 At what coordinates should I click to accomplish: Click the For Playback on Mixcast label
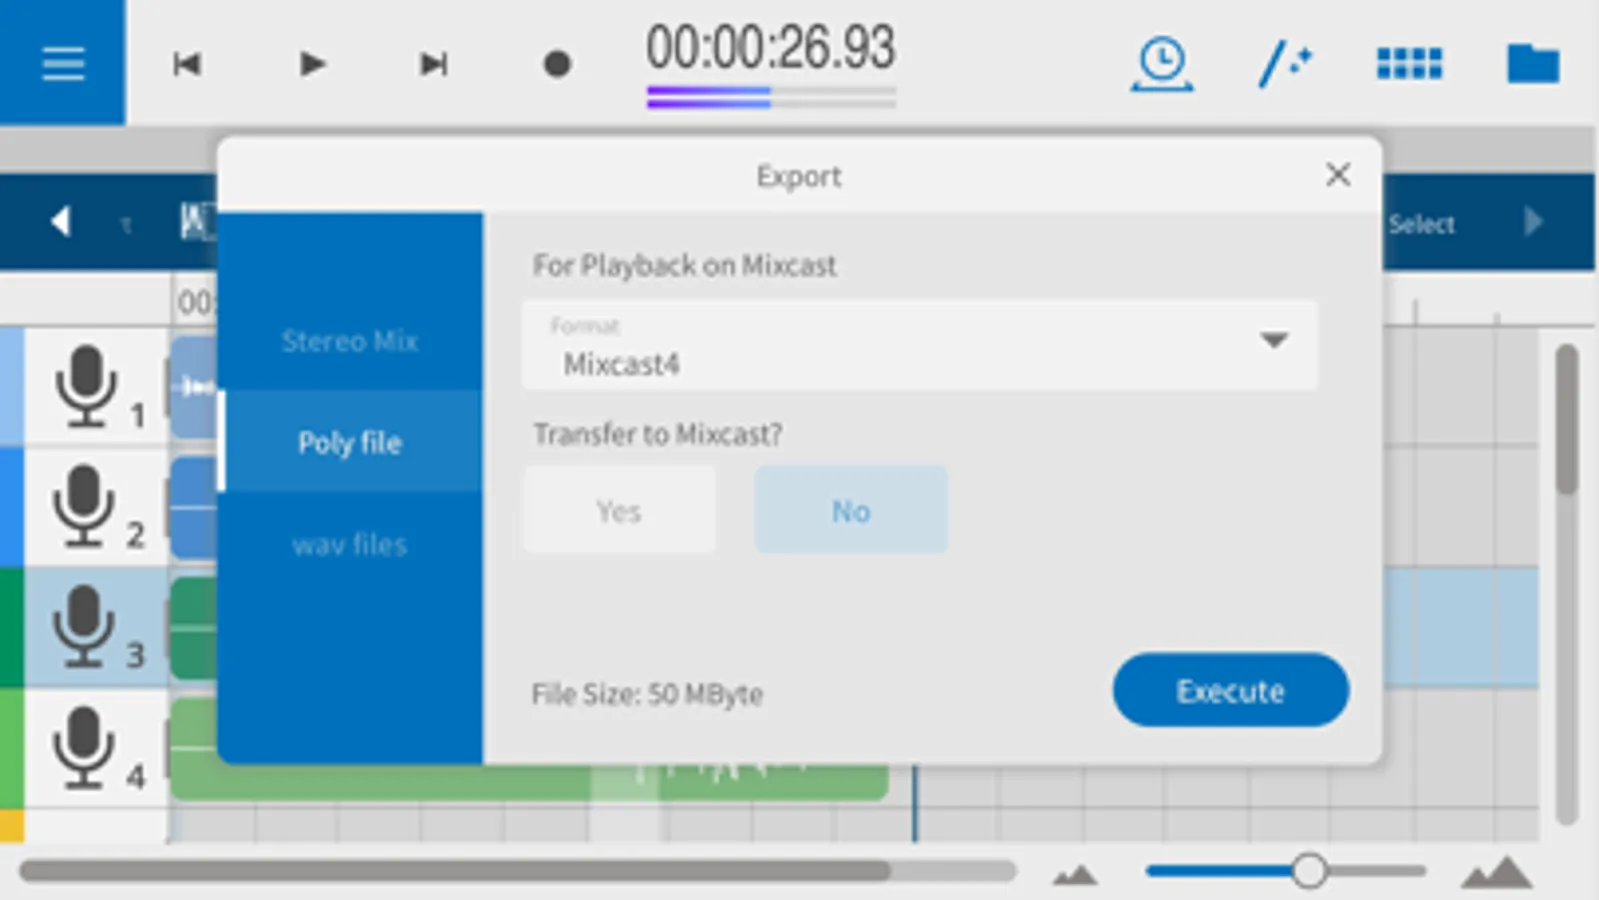point(684,265)
